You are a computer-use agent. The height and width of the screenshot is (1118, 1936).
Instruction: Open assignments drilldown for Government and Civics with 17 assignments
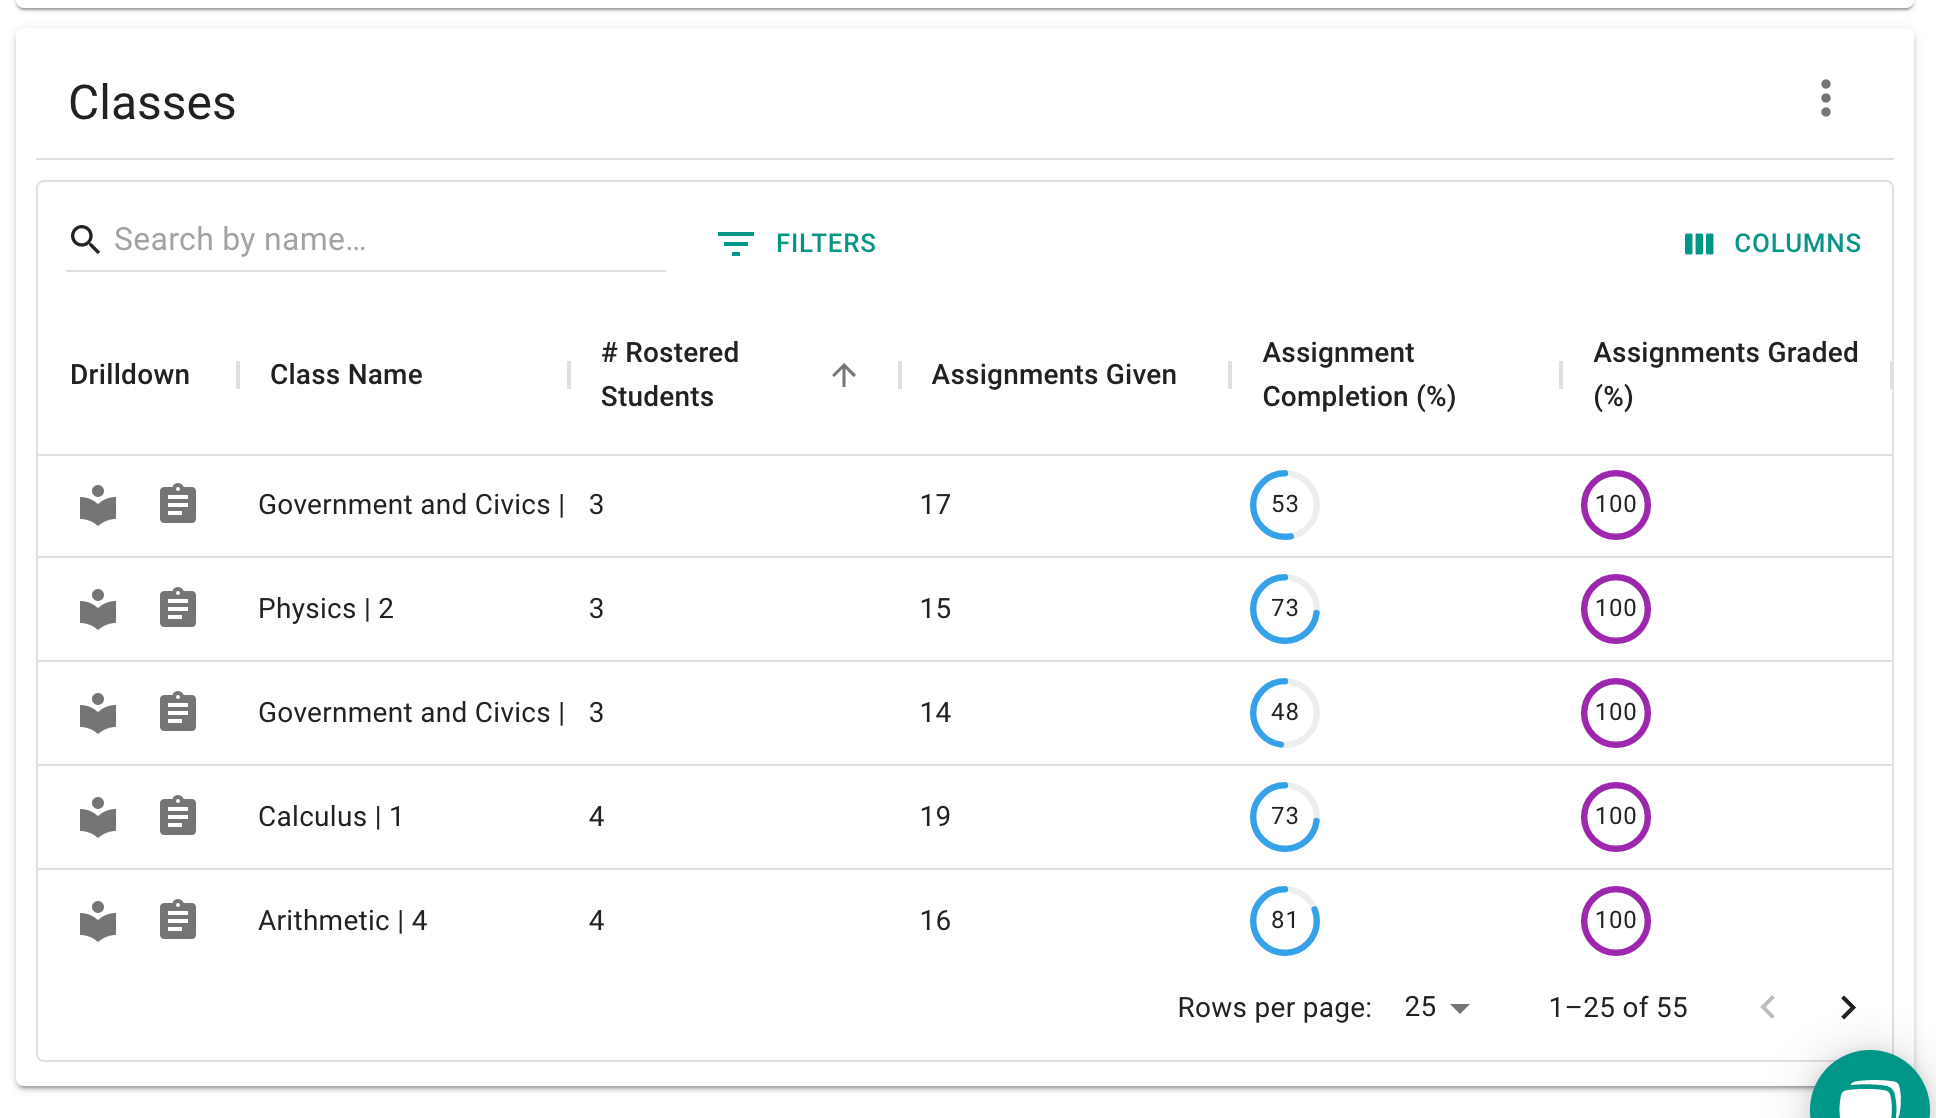(178, 504)
